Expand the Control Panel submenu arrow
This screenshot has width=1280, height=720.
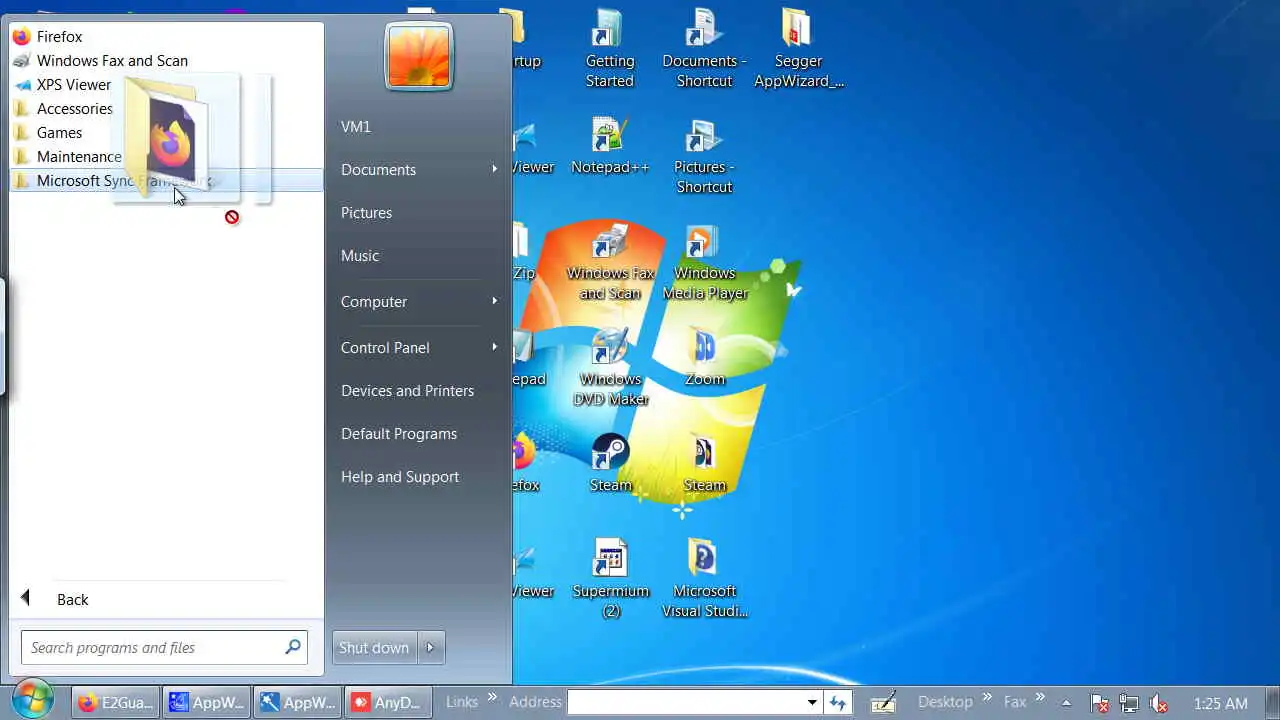[x=494, y=347]
